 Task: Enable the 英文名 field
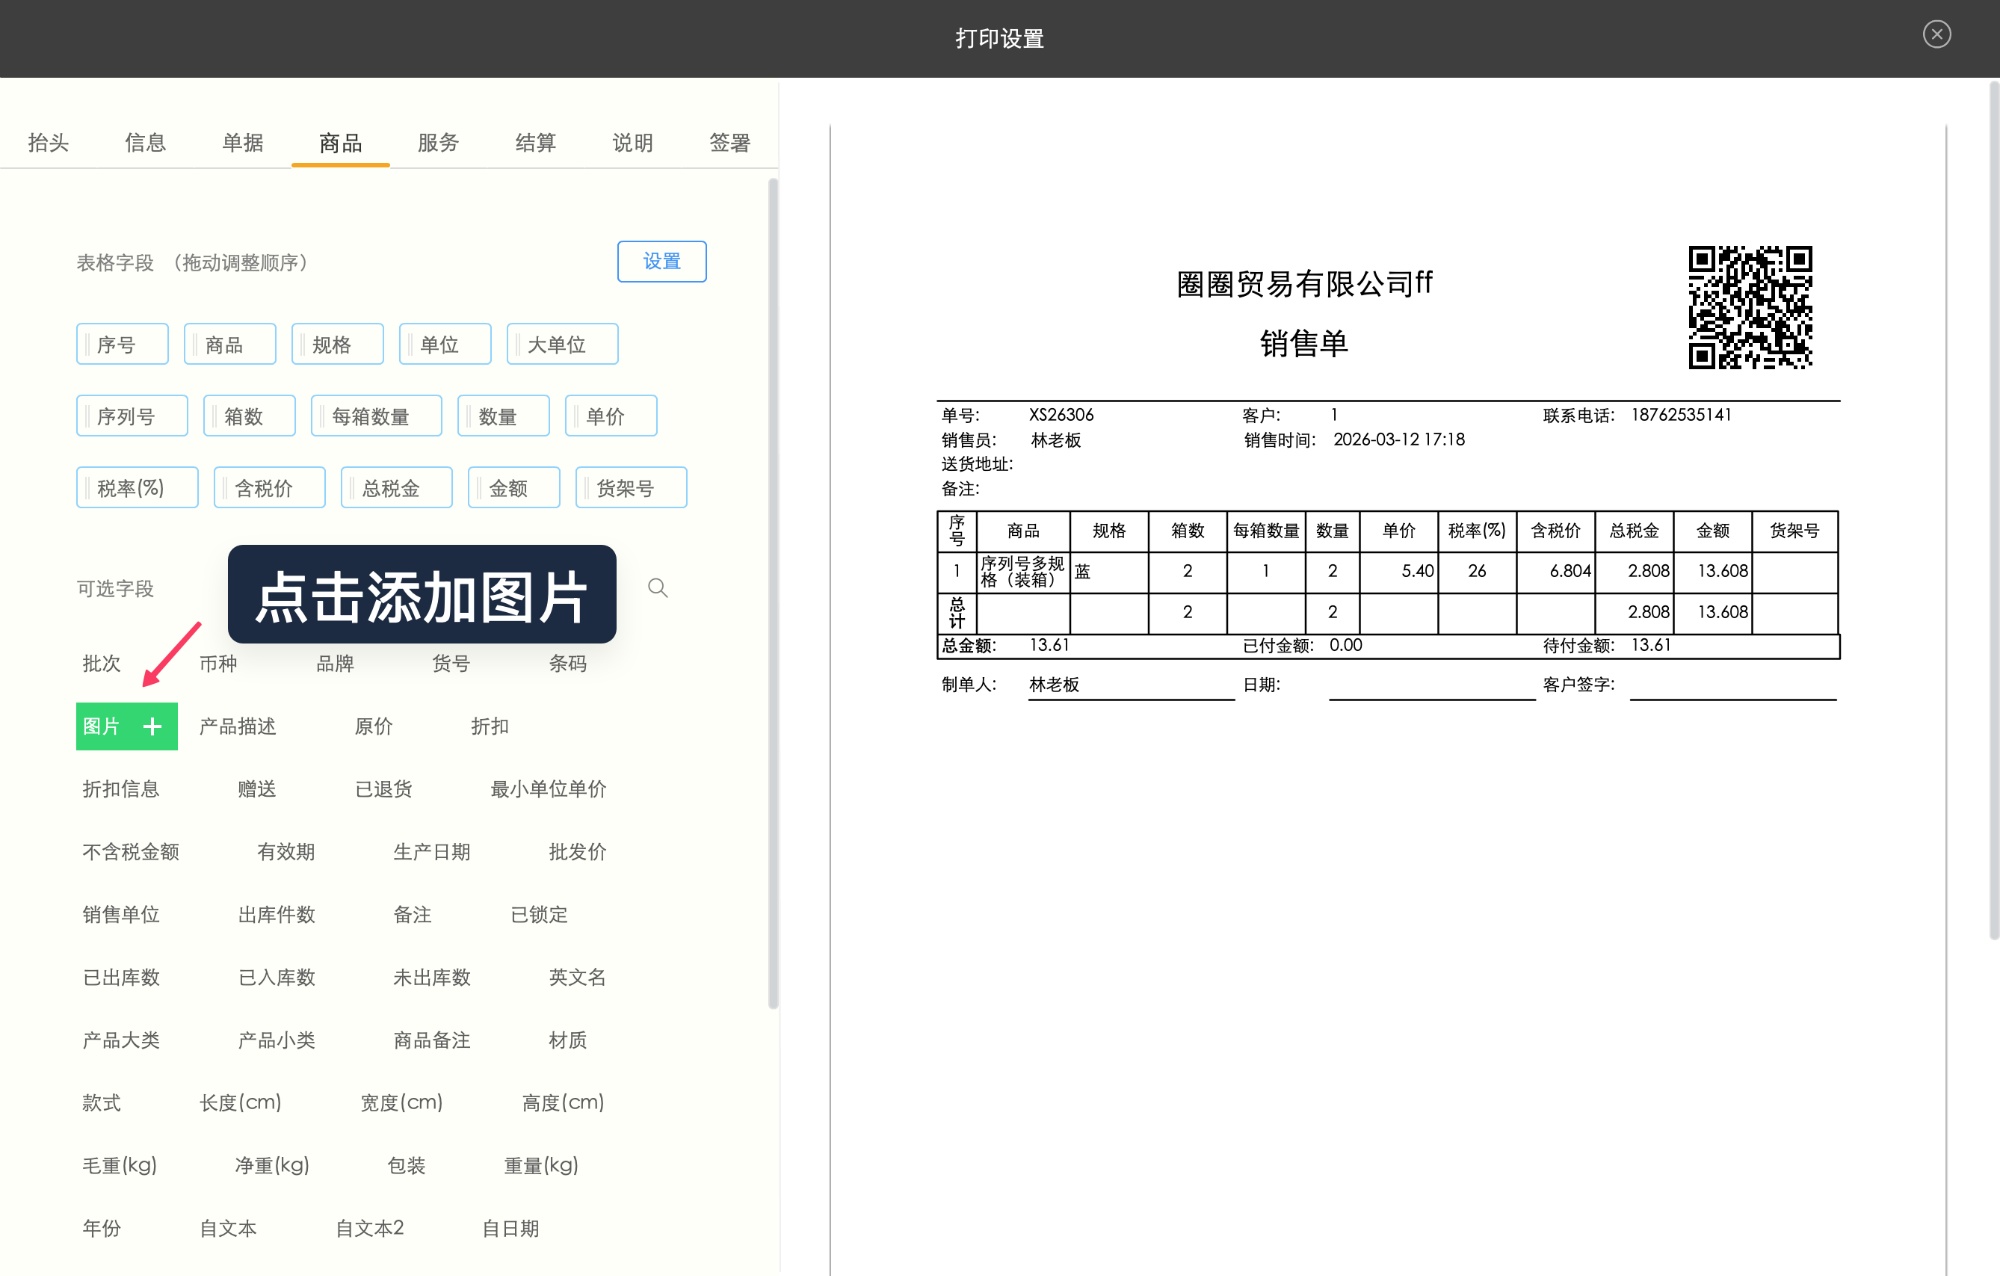(x=577, y=977)
